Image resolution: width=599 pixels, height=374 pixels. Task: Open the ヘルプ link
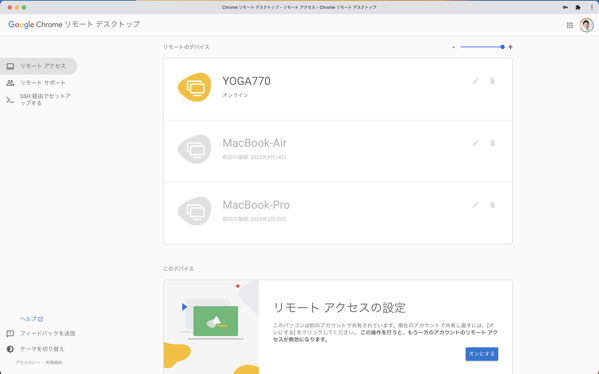tap(31, 319)
